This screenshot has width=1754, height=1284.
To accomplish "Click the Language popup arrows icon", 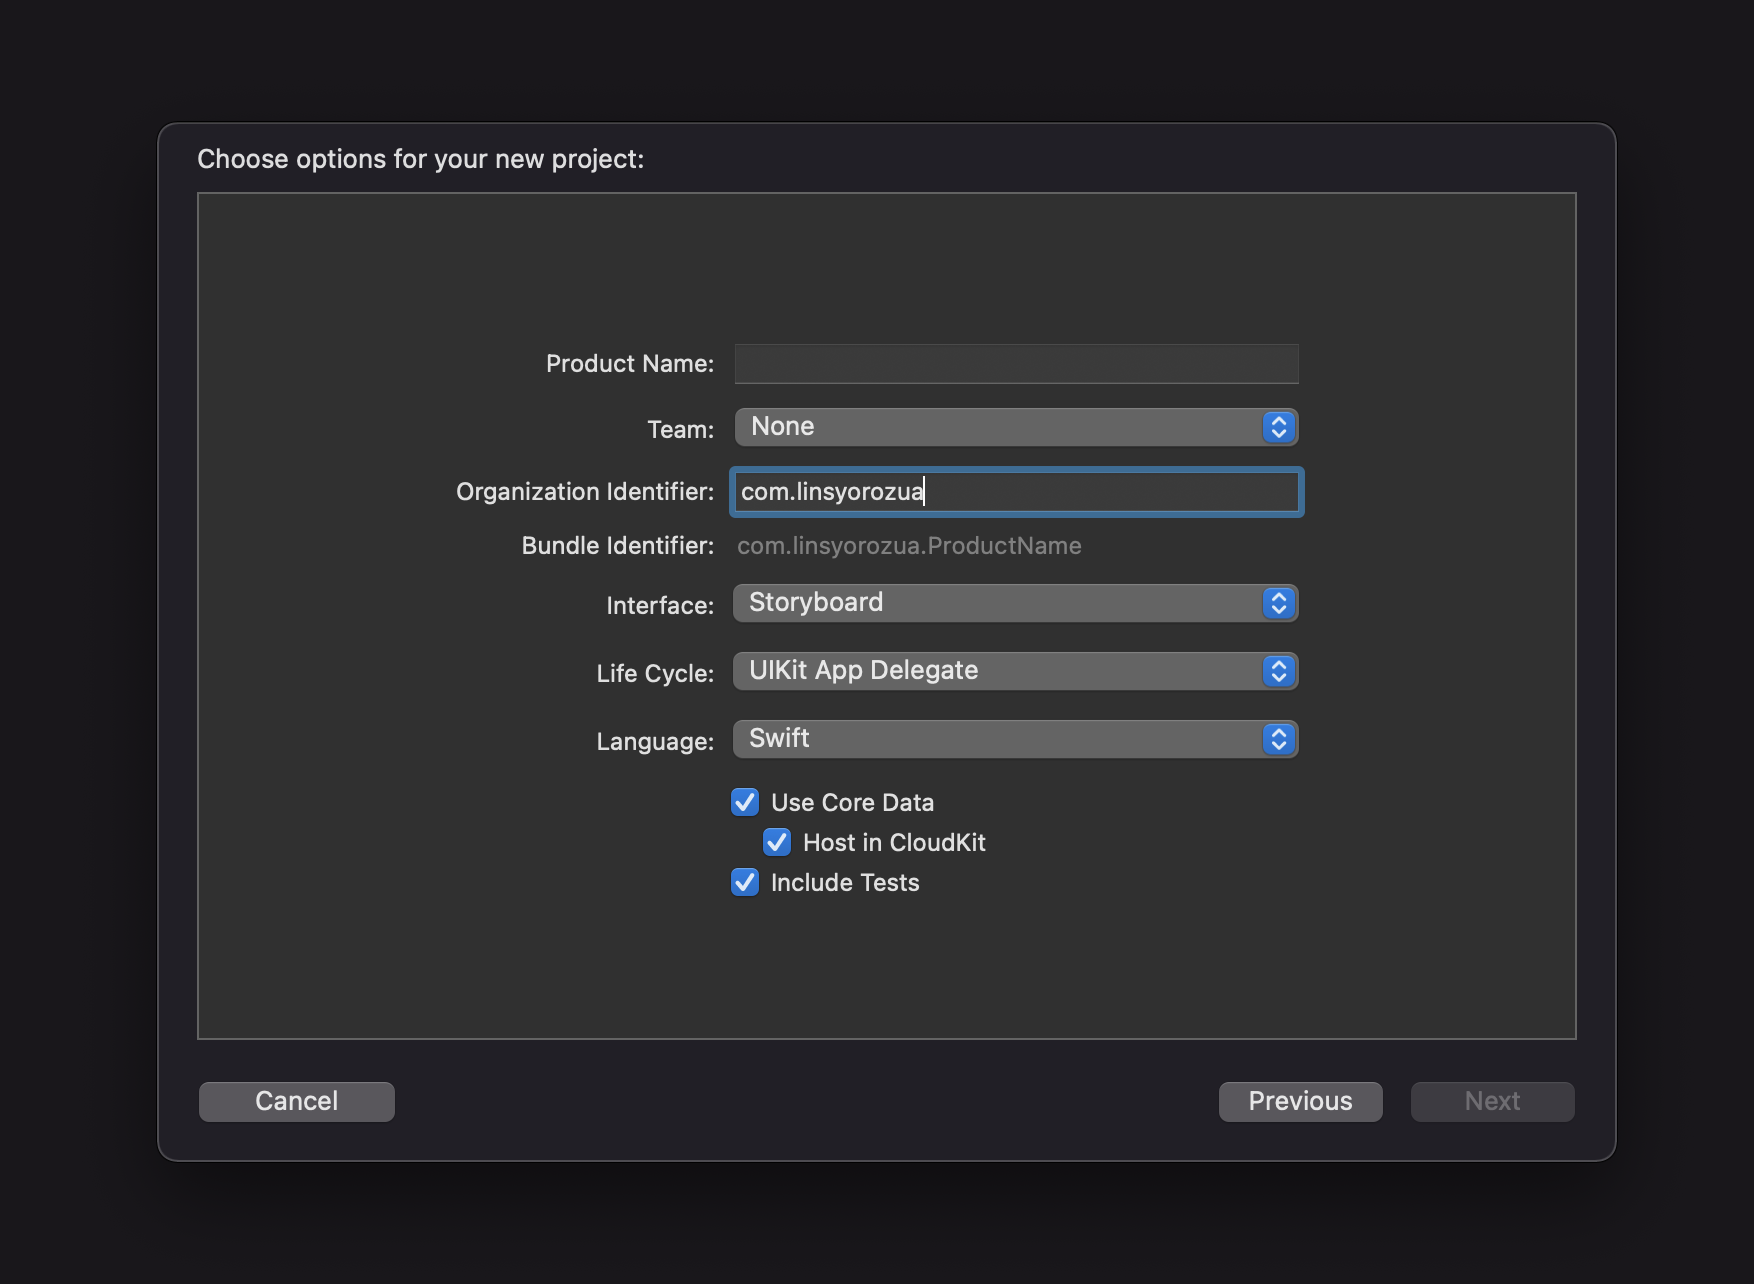I will click(x=1279, y=739).
